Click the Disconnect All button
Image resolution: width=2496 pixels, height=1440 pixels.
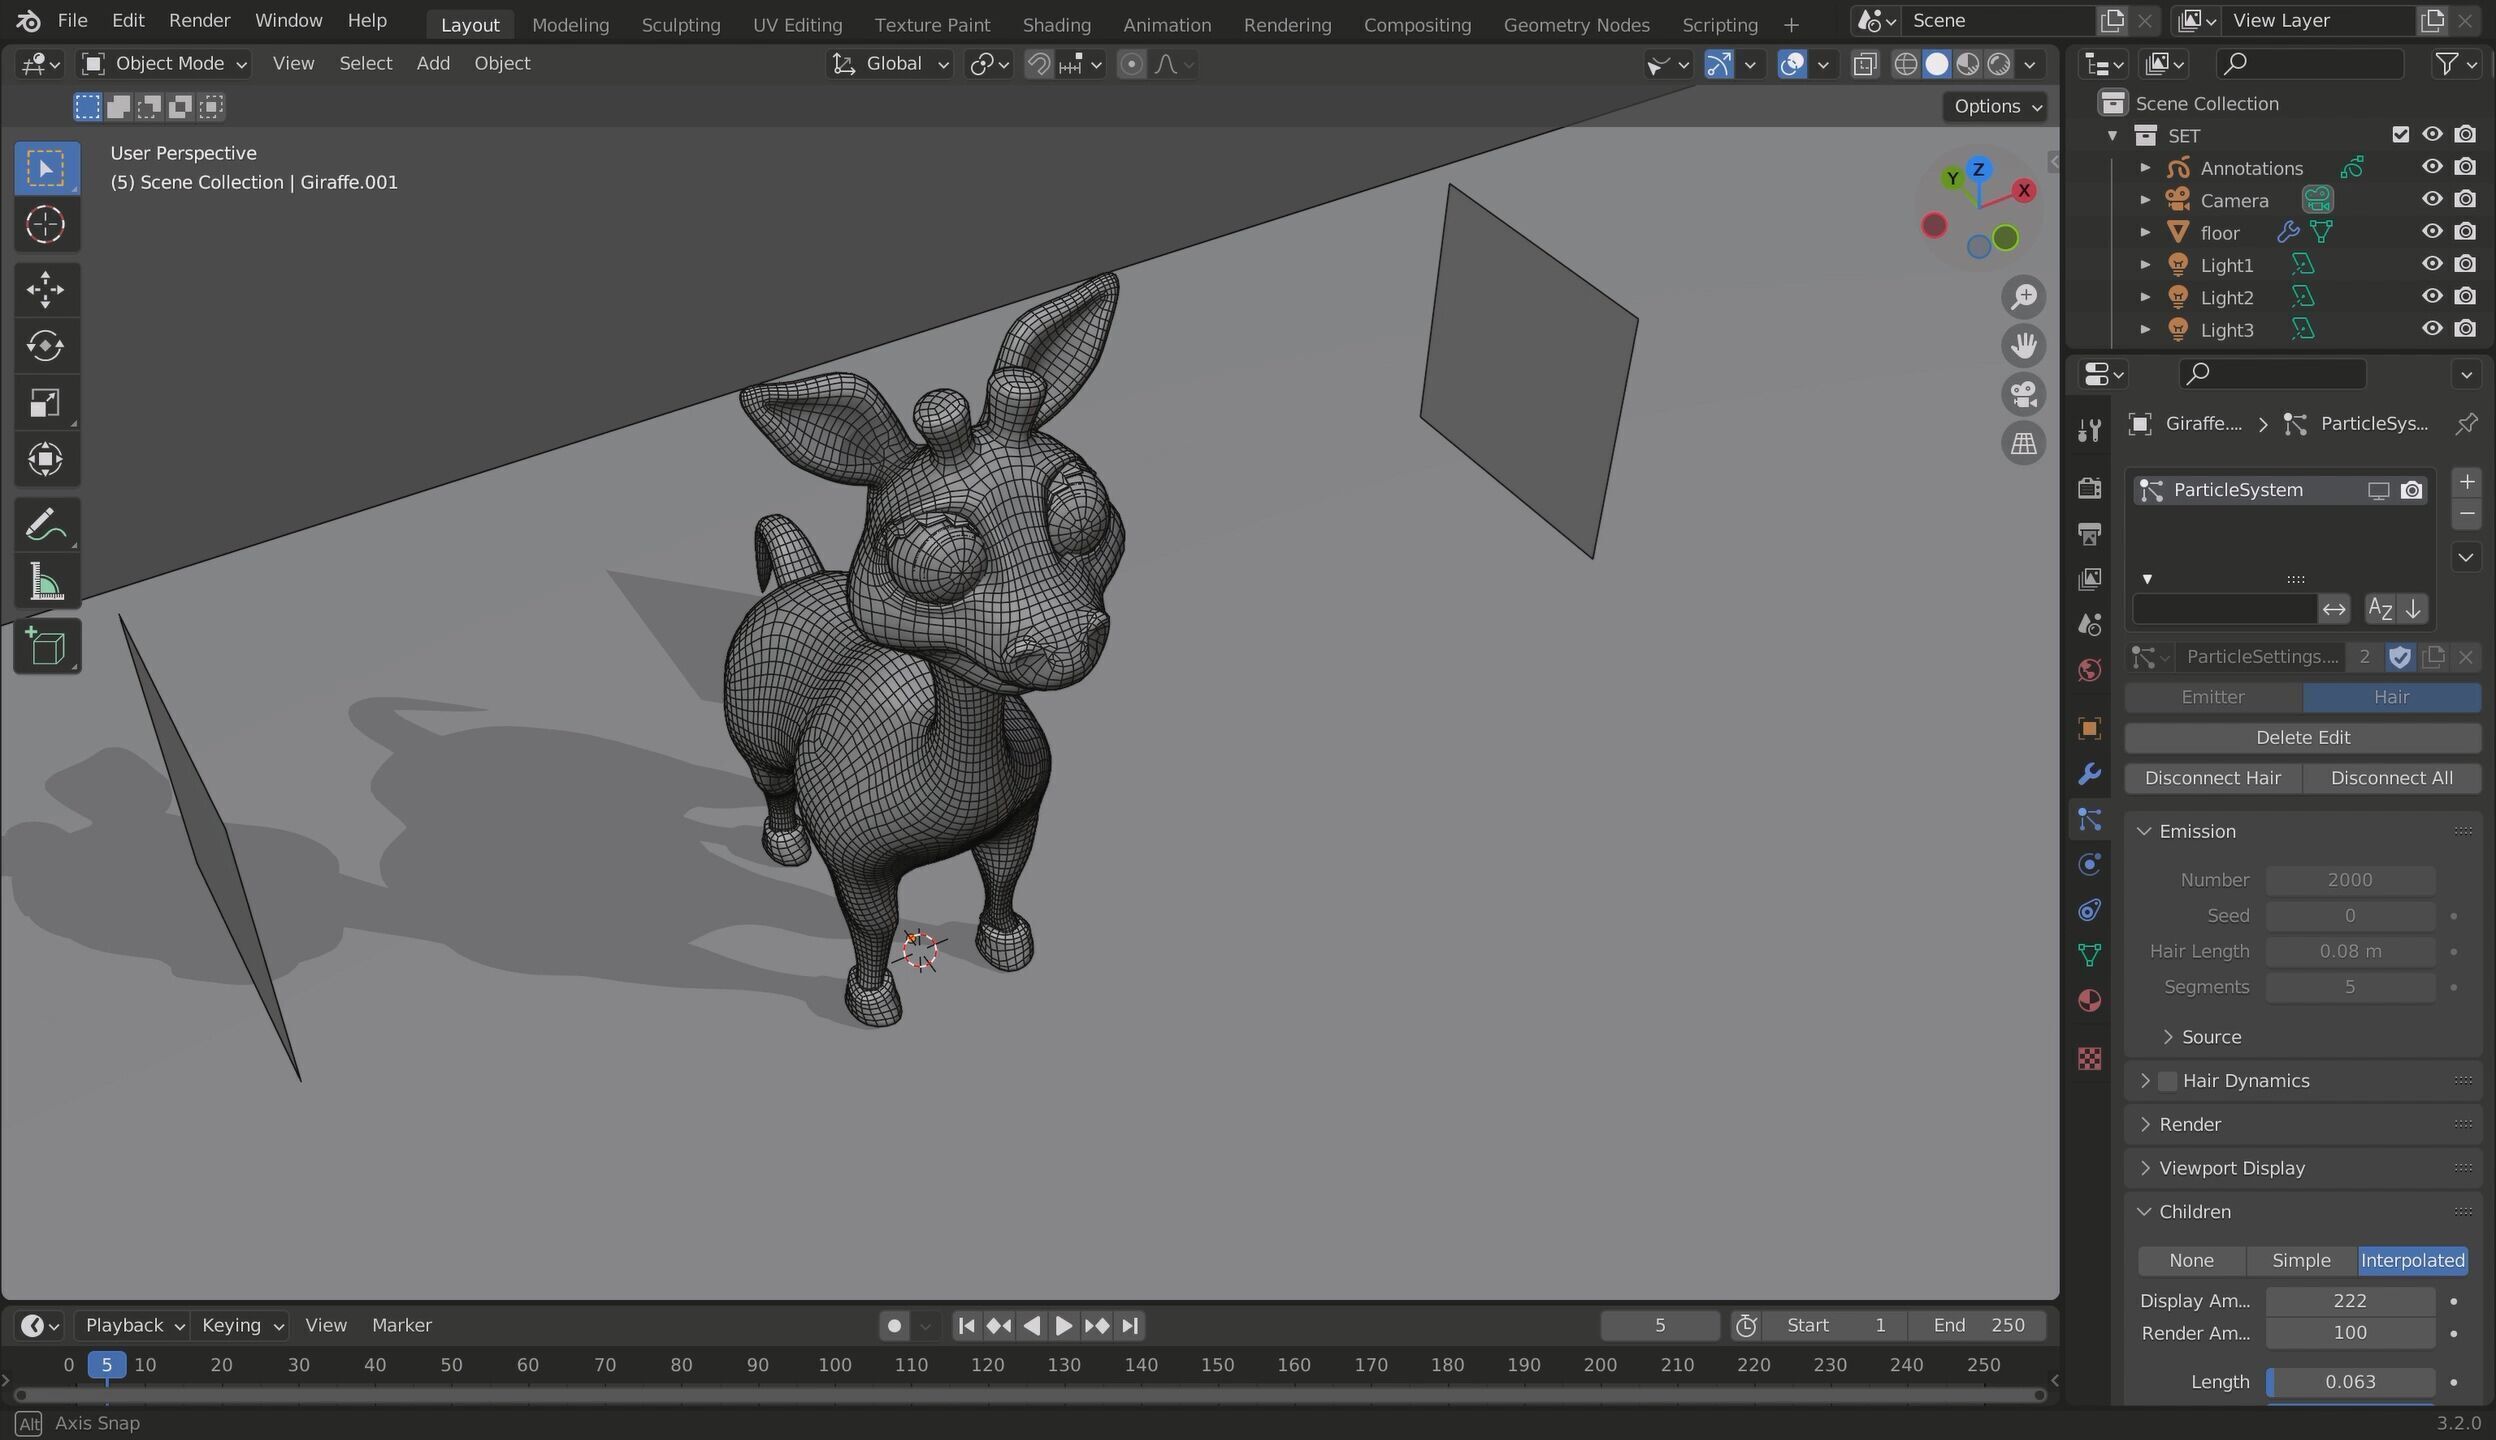tap(2391, 778)
